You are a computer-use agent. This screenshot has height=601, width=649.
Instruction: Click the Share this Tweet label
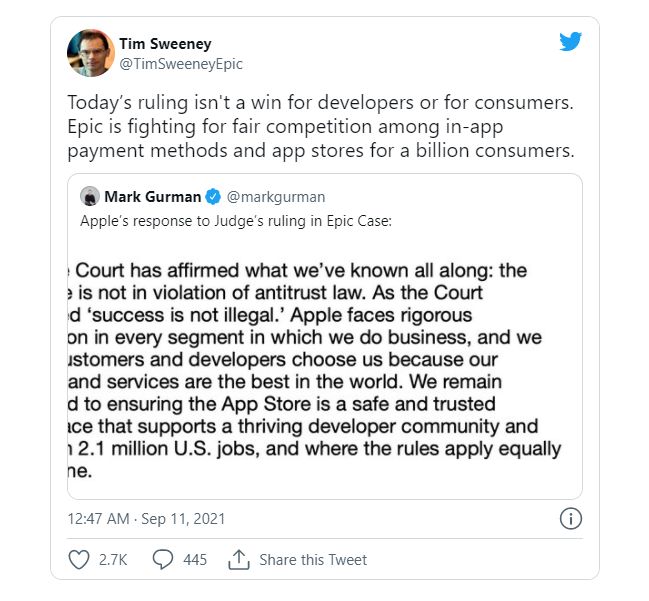pyautogui.click(x=313, y=560)
